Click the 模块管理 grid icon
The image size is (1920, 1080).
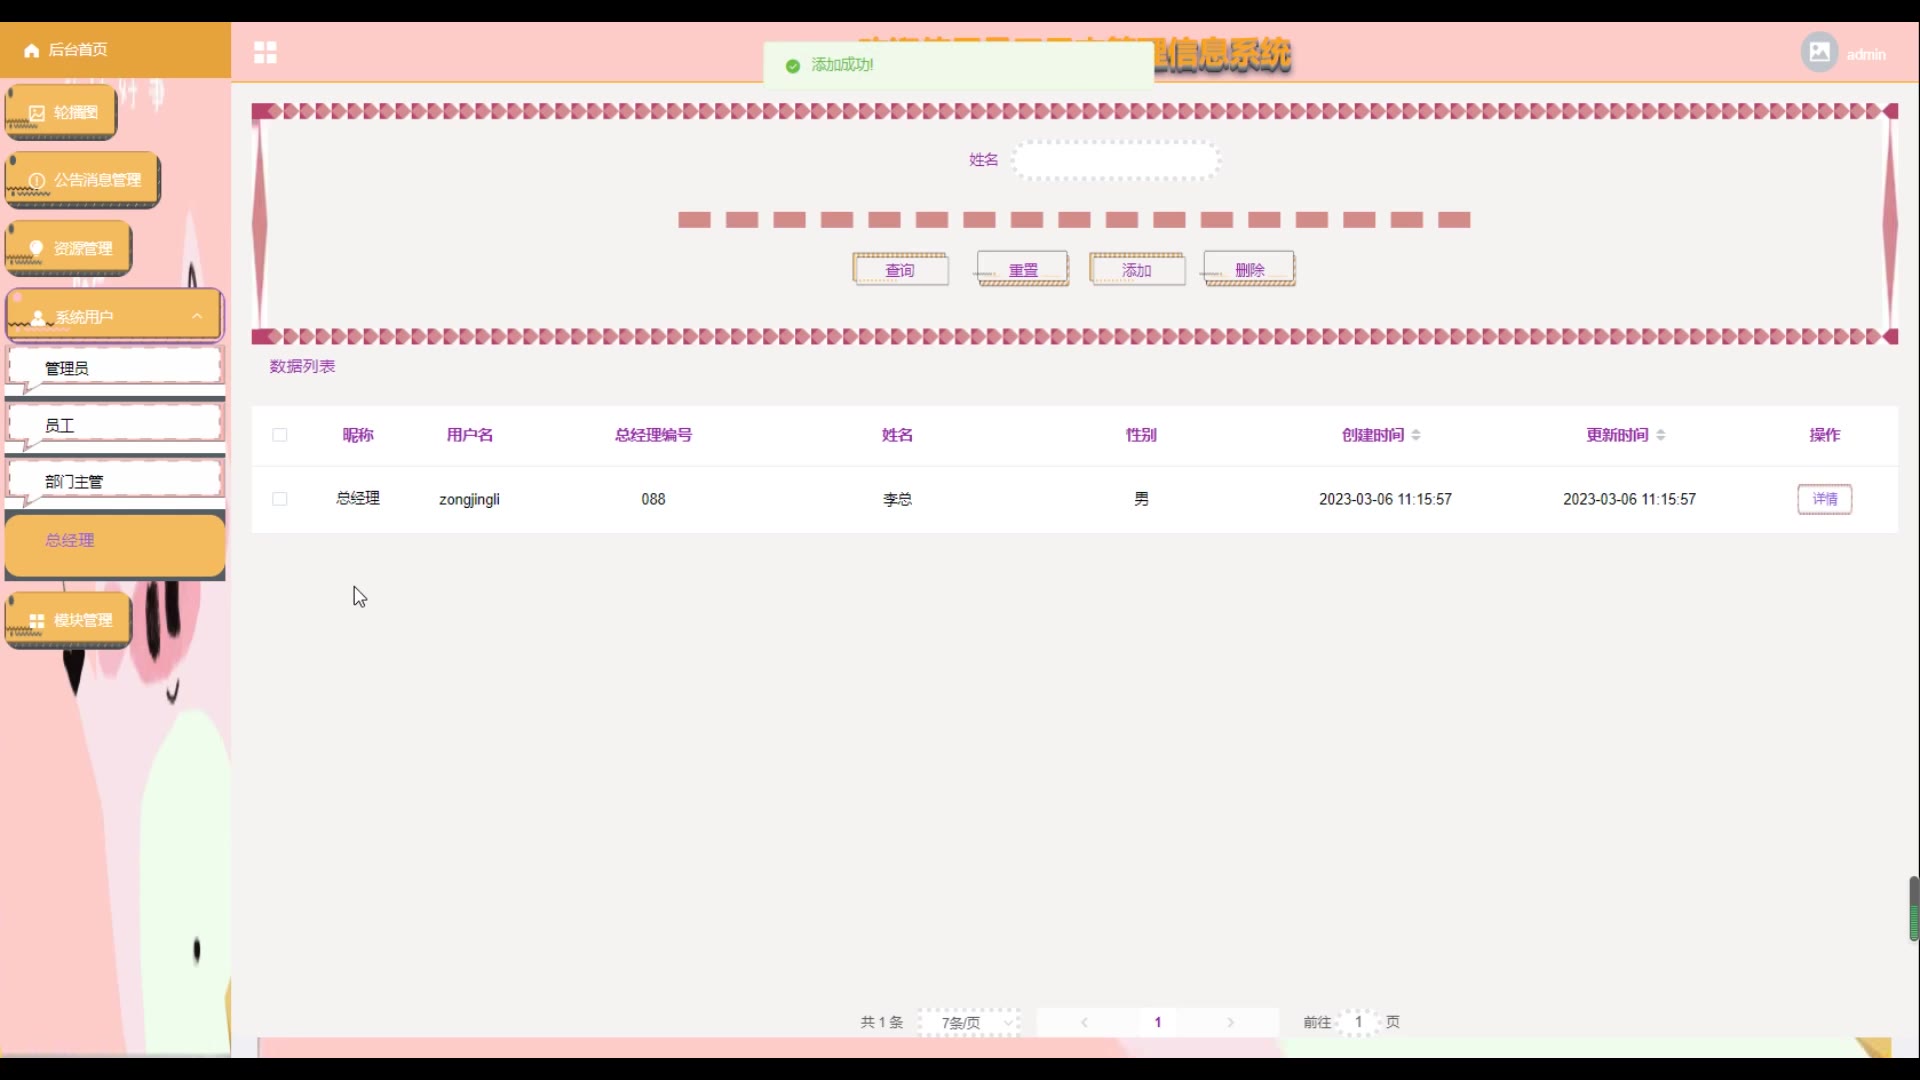coord(37,621)
